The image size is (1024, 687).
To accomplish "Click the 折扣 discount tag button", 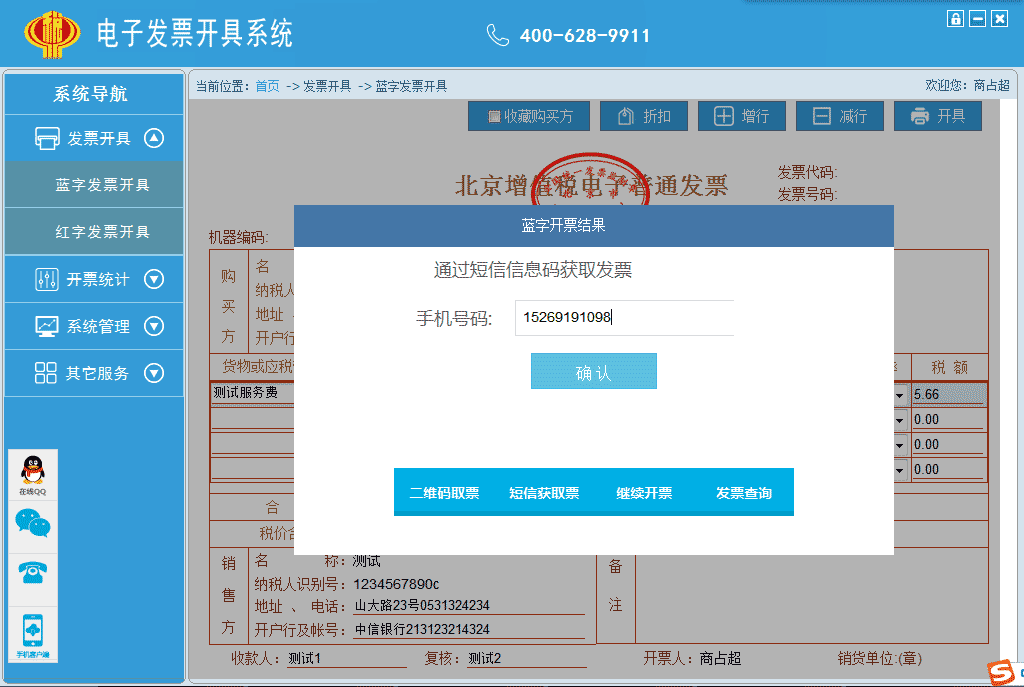I will (x=645, y=116).
